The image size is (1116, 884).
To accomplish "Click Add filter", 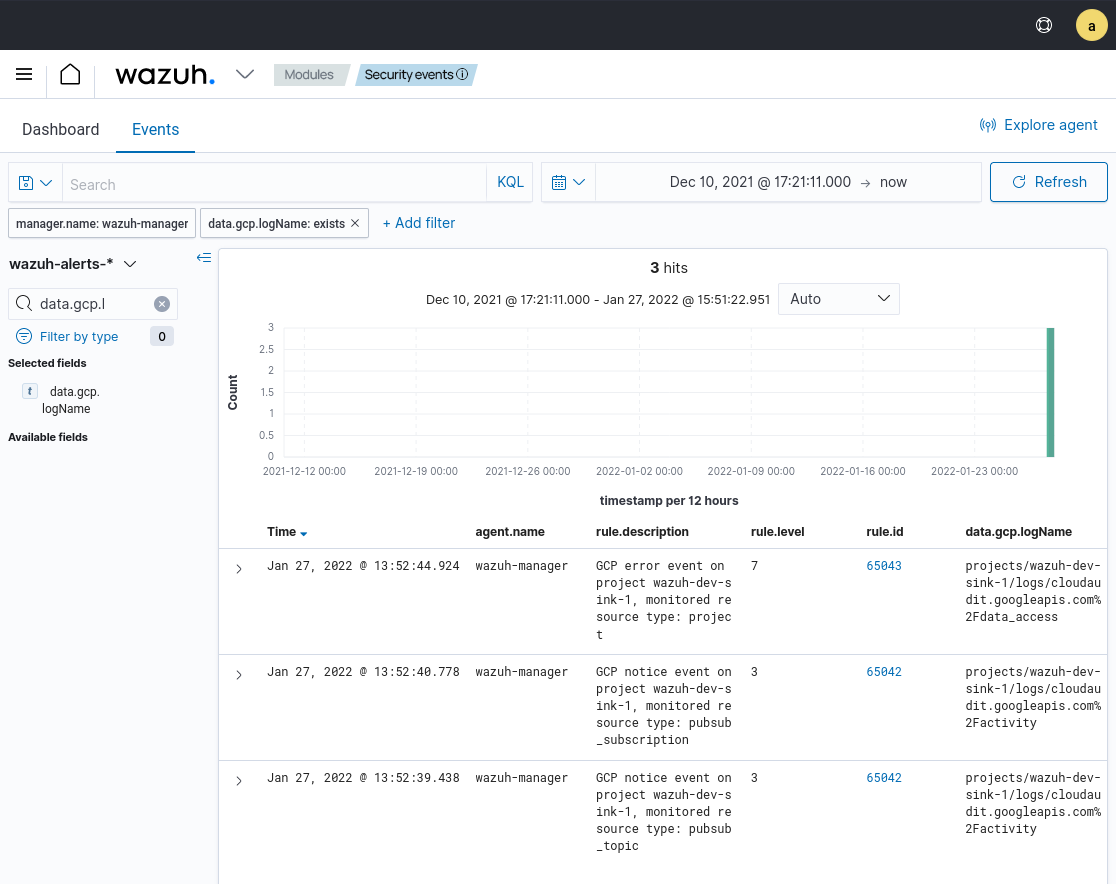I will point(418,223).
